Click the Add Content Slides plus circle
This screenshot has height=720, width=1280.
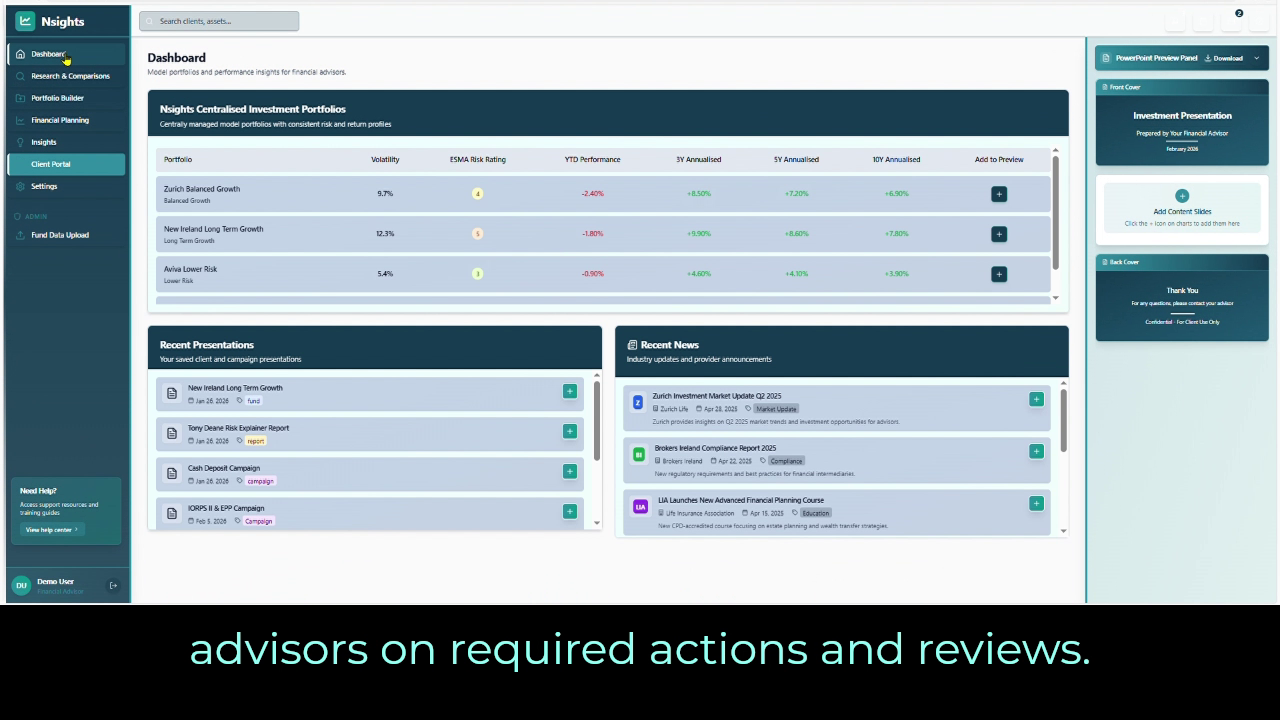tap(1182, 196)
